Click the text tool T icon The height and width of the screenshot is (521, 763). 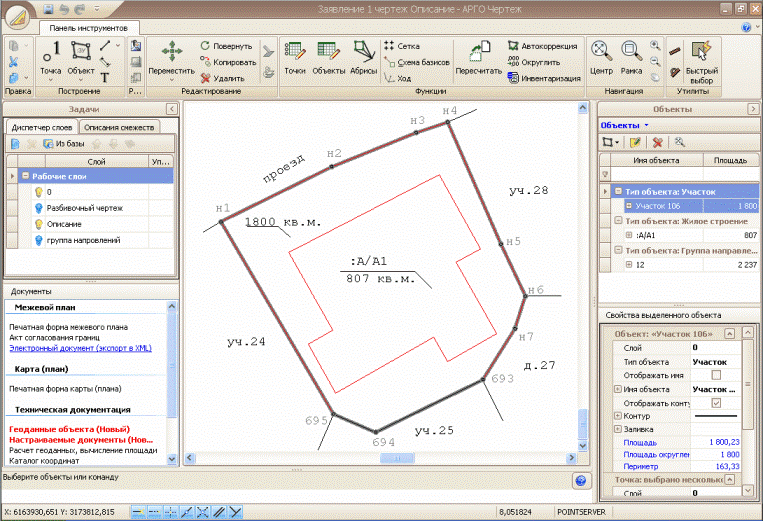click(x=105, y=77)
